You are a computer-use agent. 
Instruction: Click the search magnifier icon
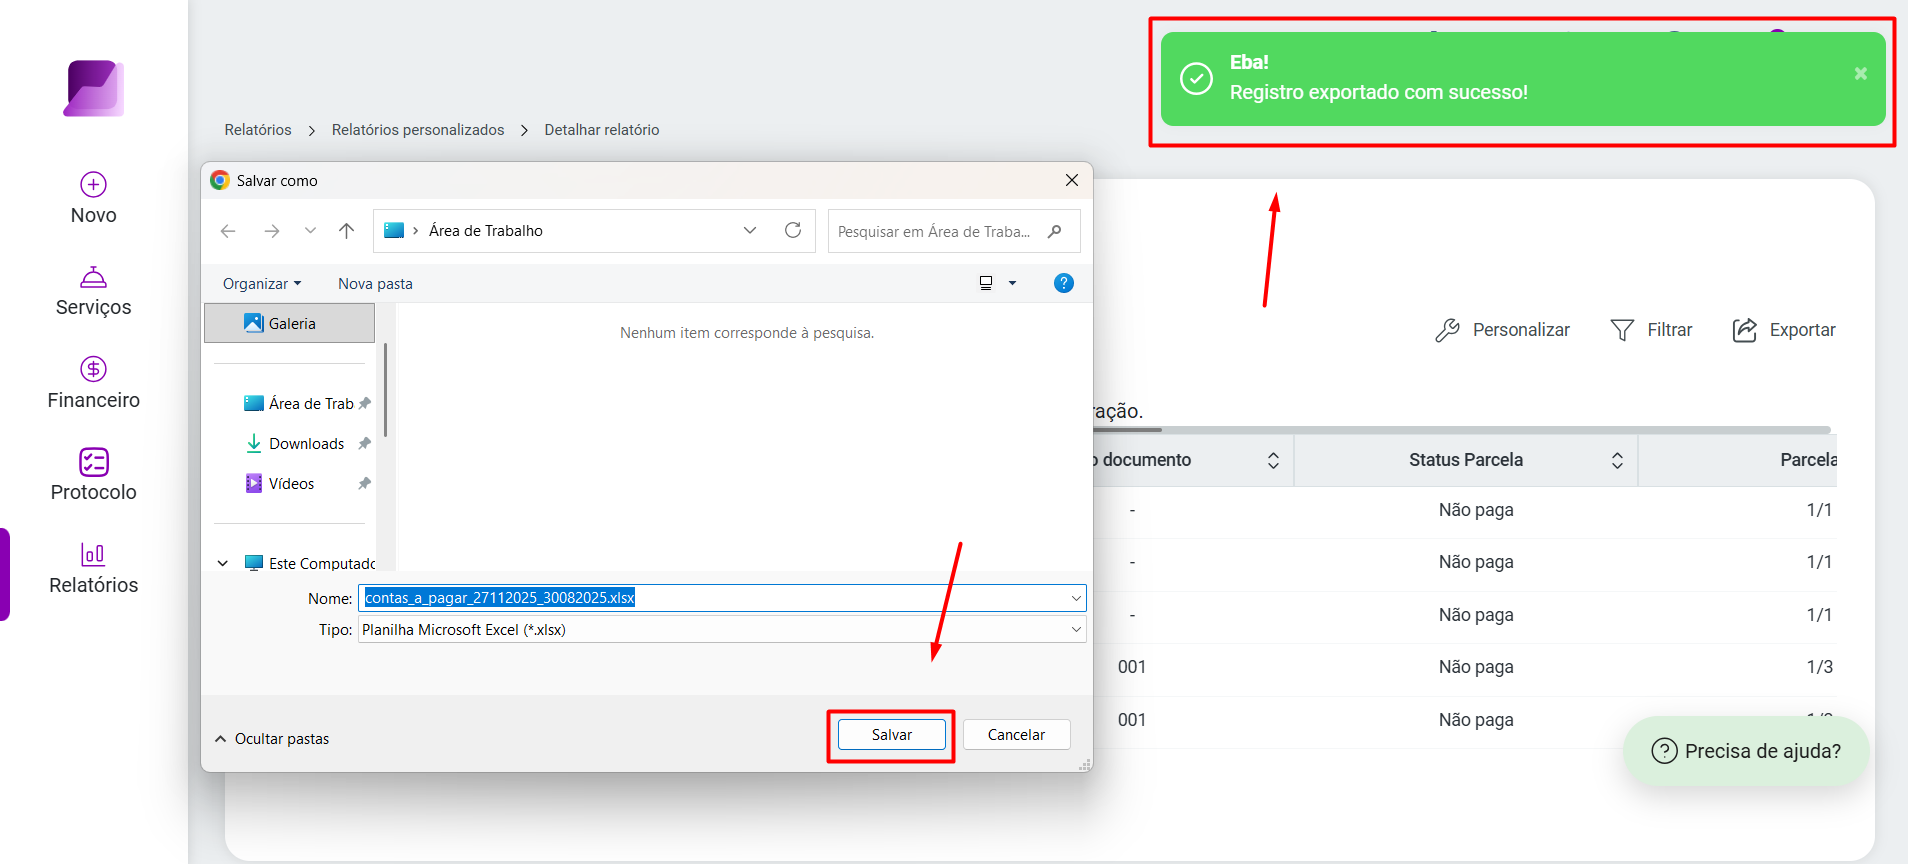click(x=1054, y=231)
